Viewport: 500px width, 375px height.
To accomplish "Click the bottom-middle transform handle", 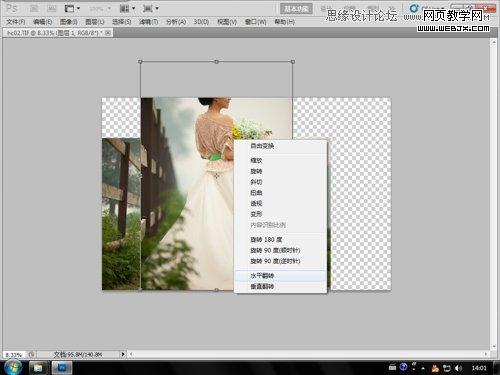I will point(217,290).
